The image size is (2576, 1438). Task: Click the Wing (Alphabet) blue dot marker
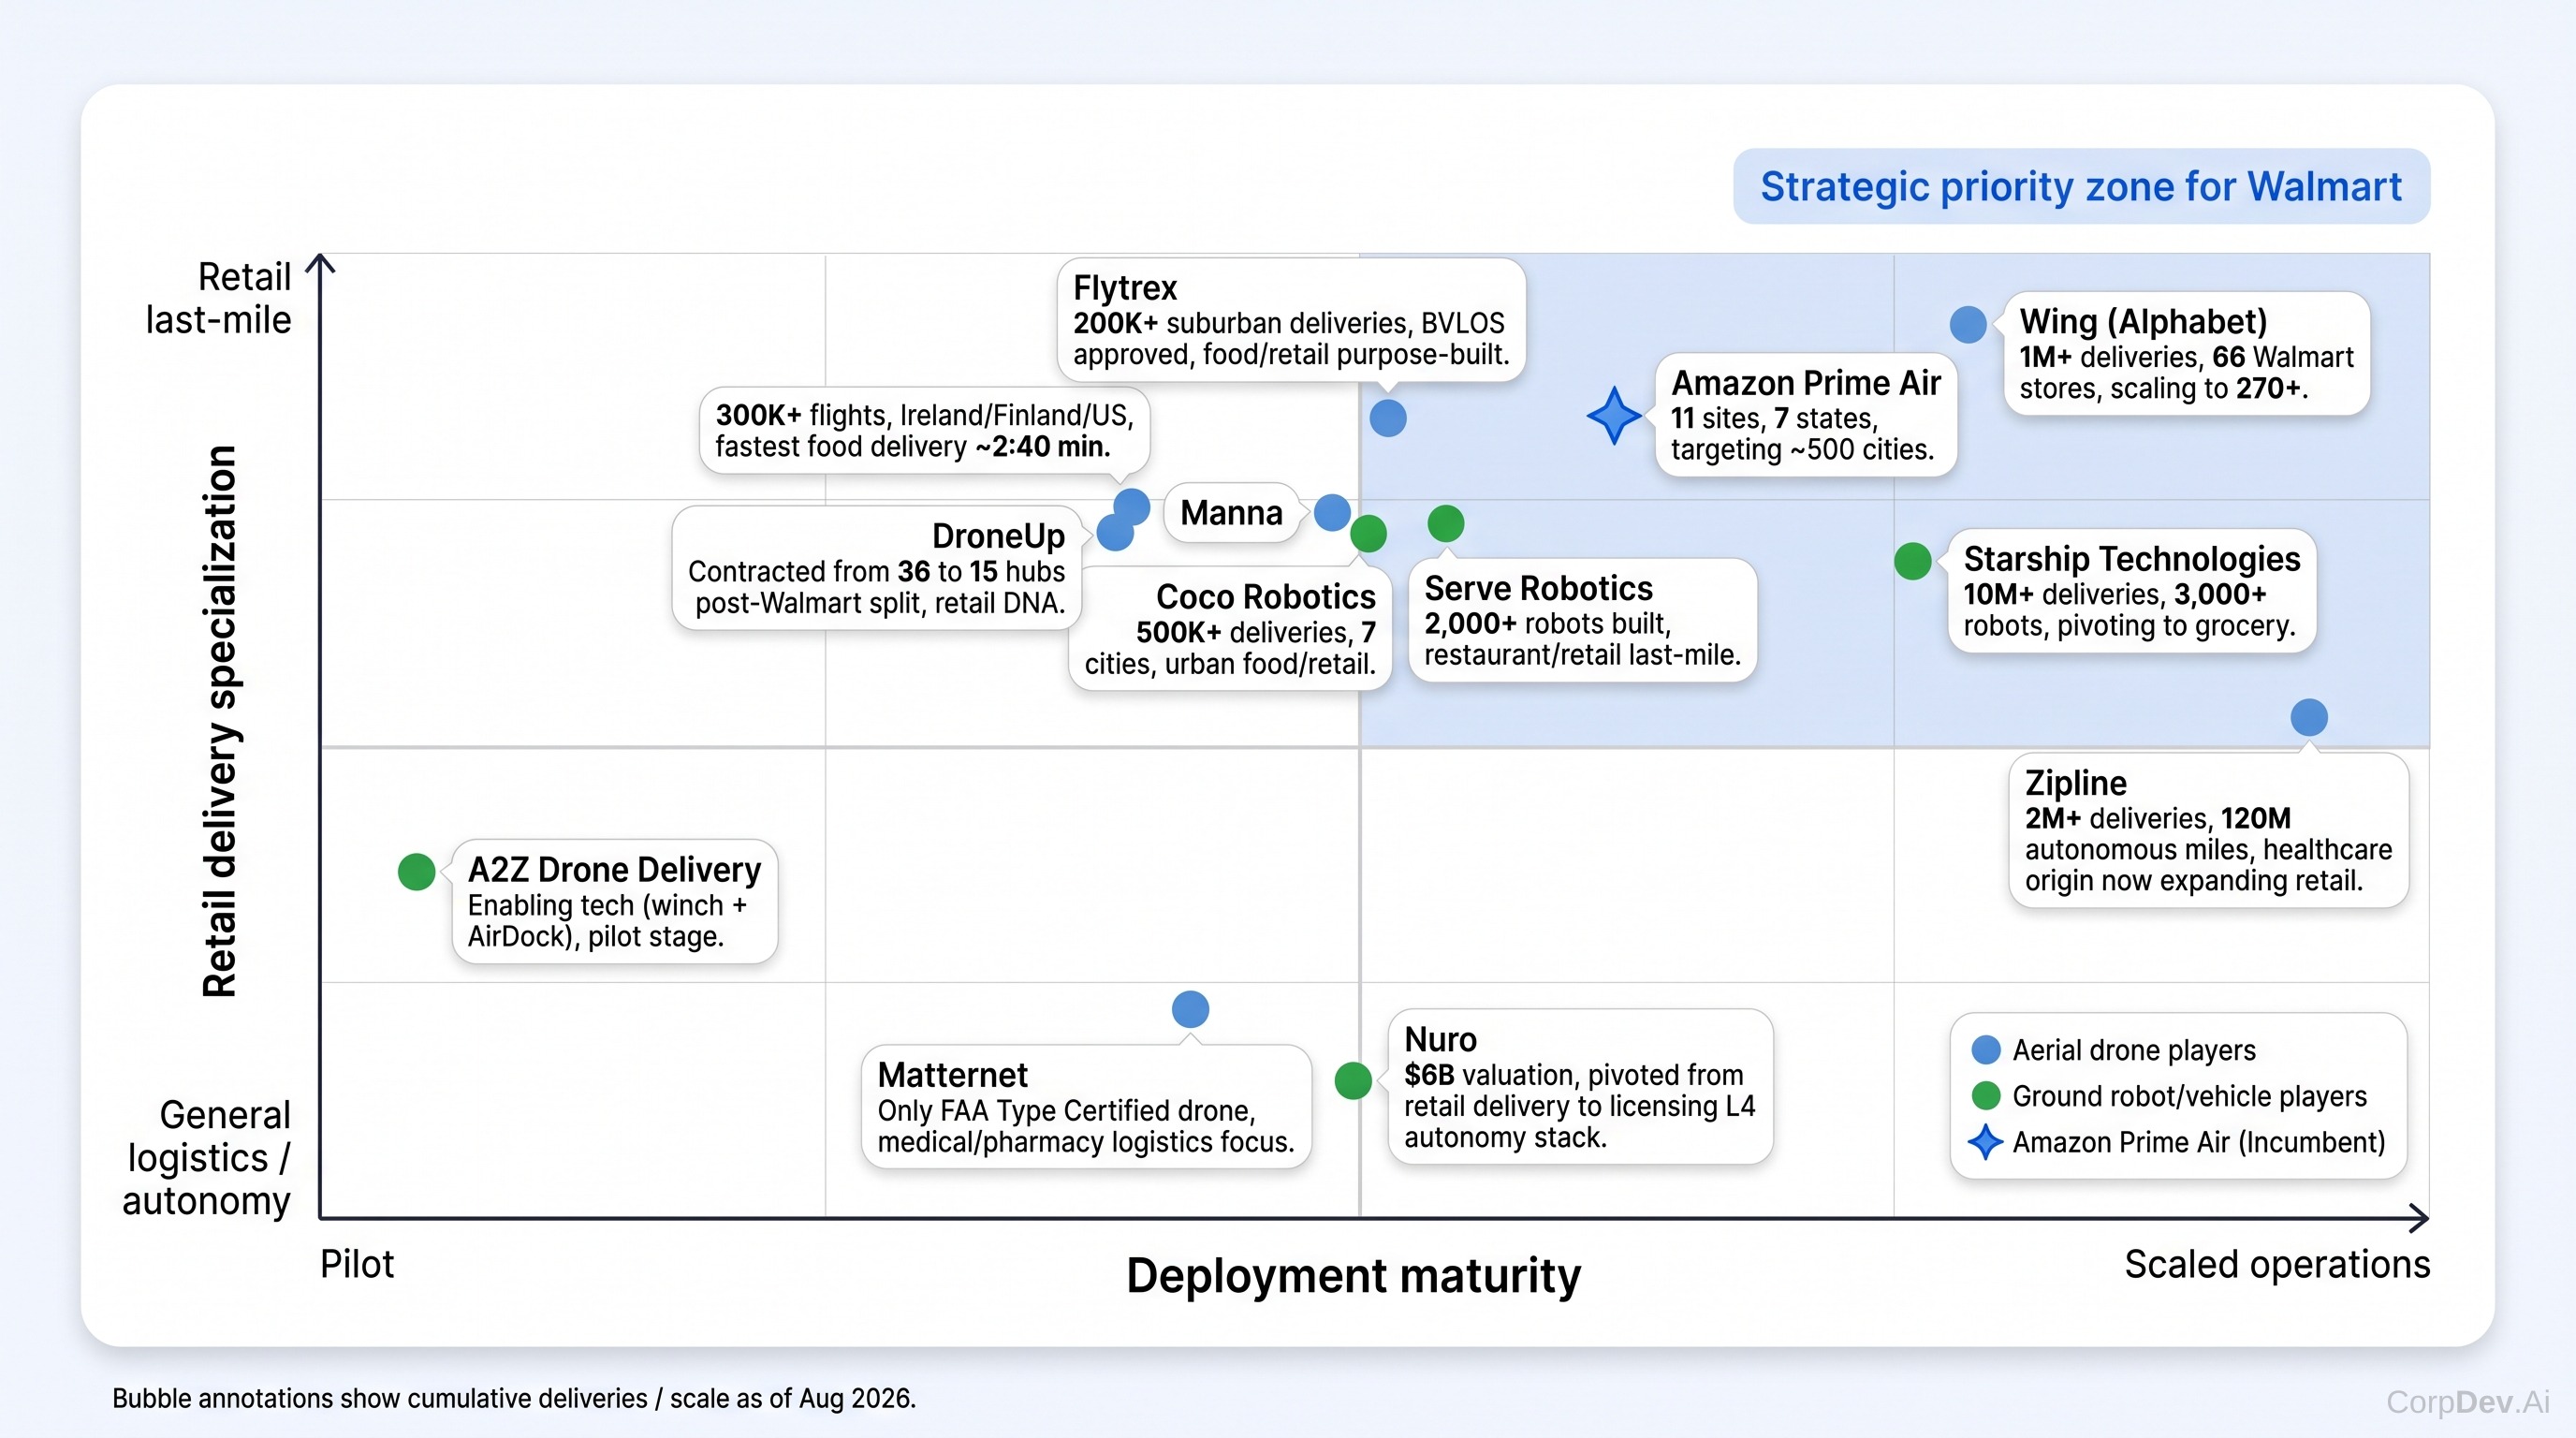tap(1967, 325)
